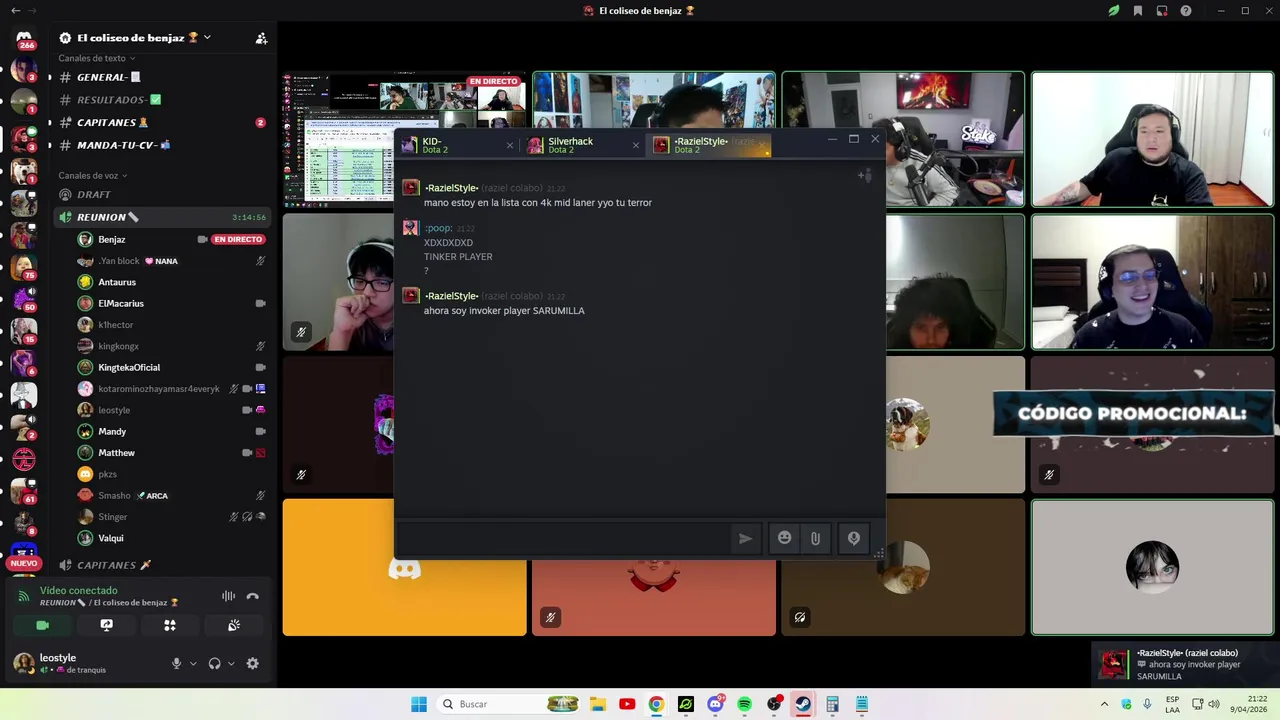Click Benjaz's EN DIRECTO live badge

click(x=238, y=239)
